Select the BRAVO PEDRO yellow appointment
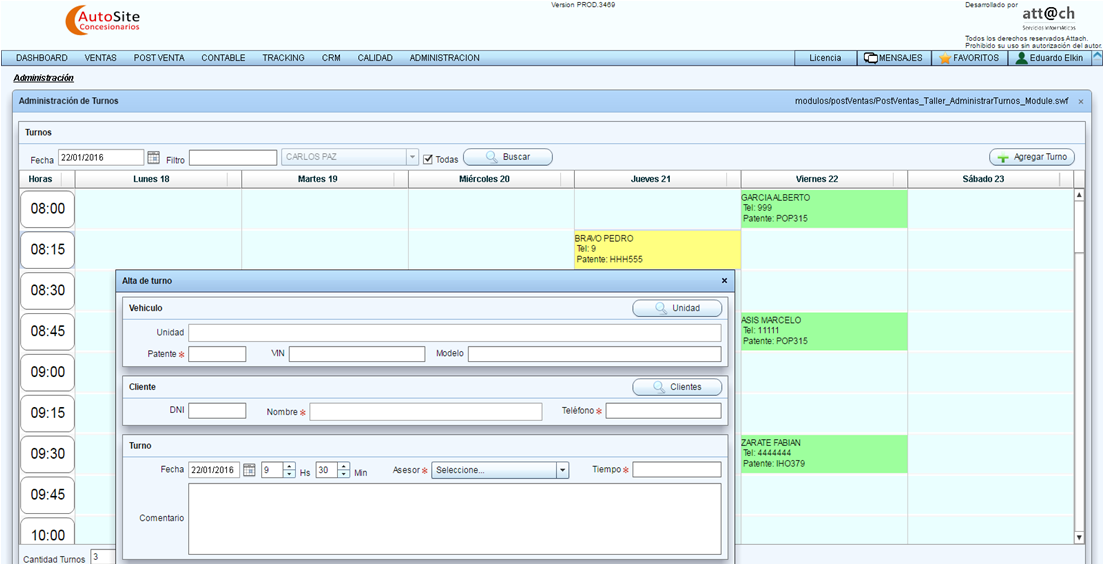Viewport: 1104px width, 565px height. 658,250
